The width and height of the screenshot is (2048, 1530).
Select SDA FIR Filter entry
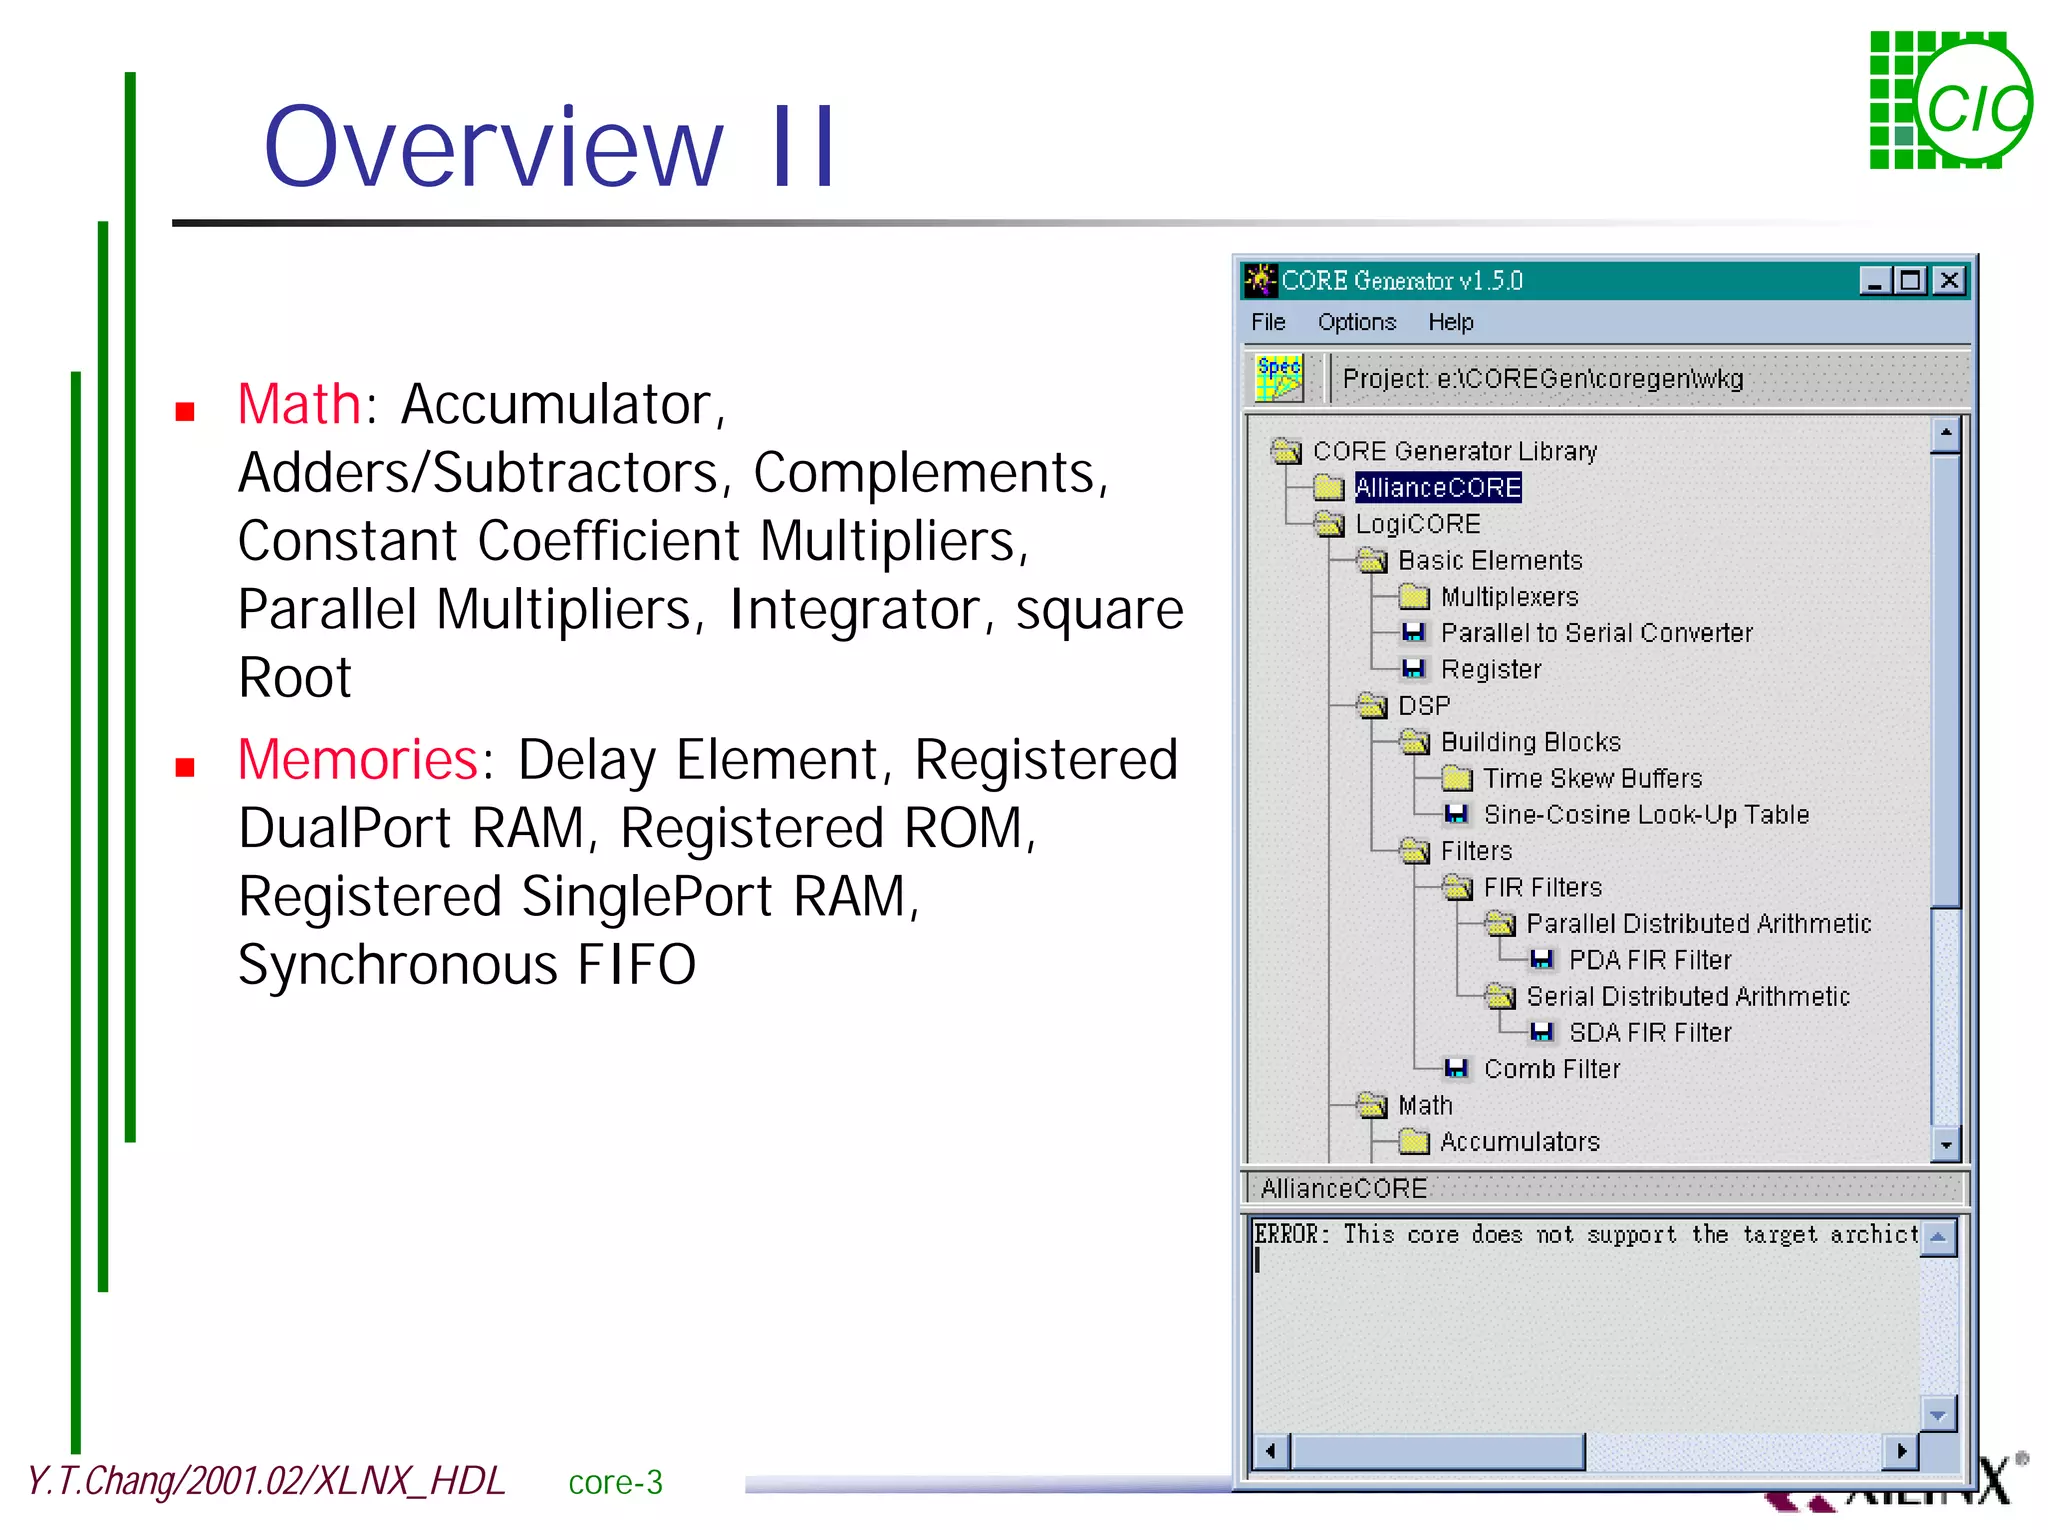(1650, 1032)
